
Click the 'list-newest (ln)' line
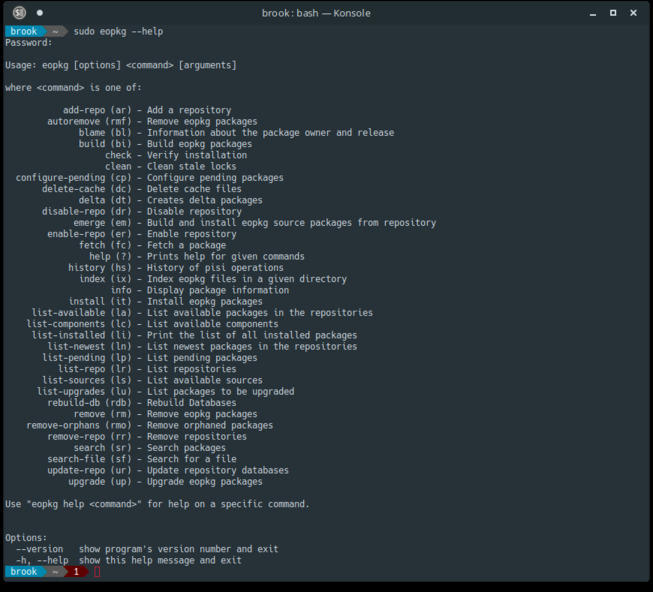pyautogui.click(x=202, y=346)
